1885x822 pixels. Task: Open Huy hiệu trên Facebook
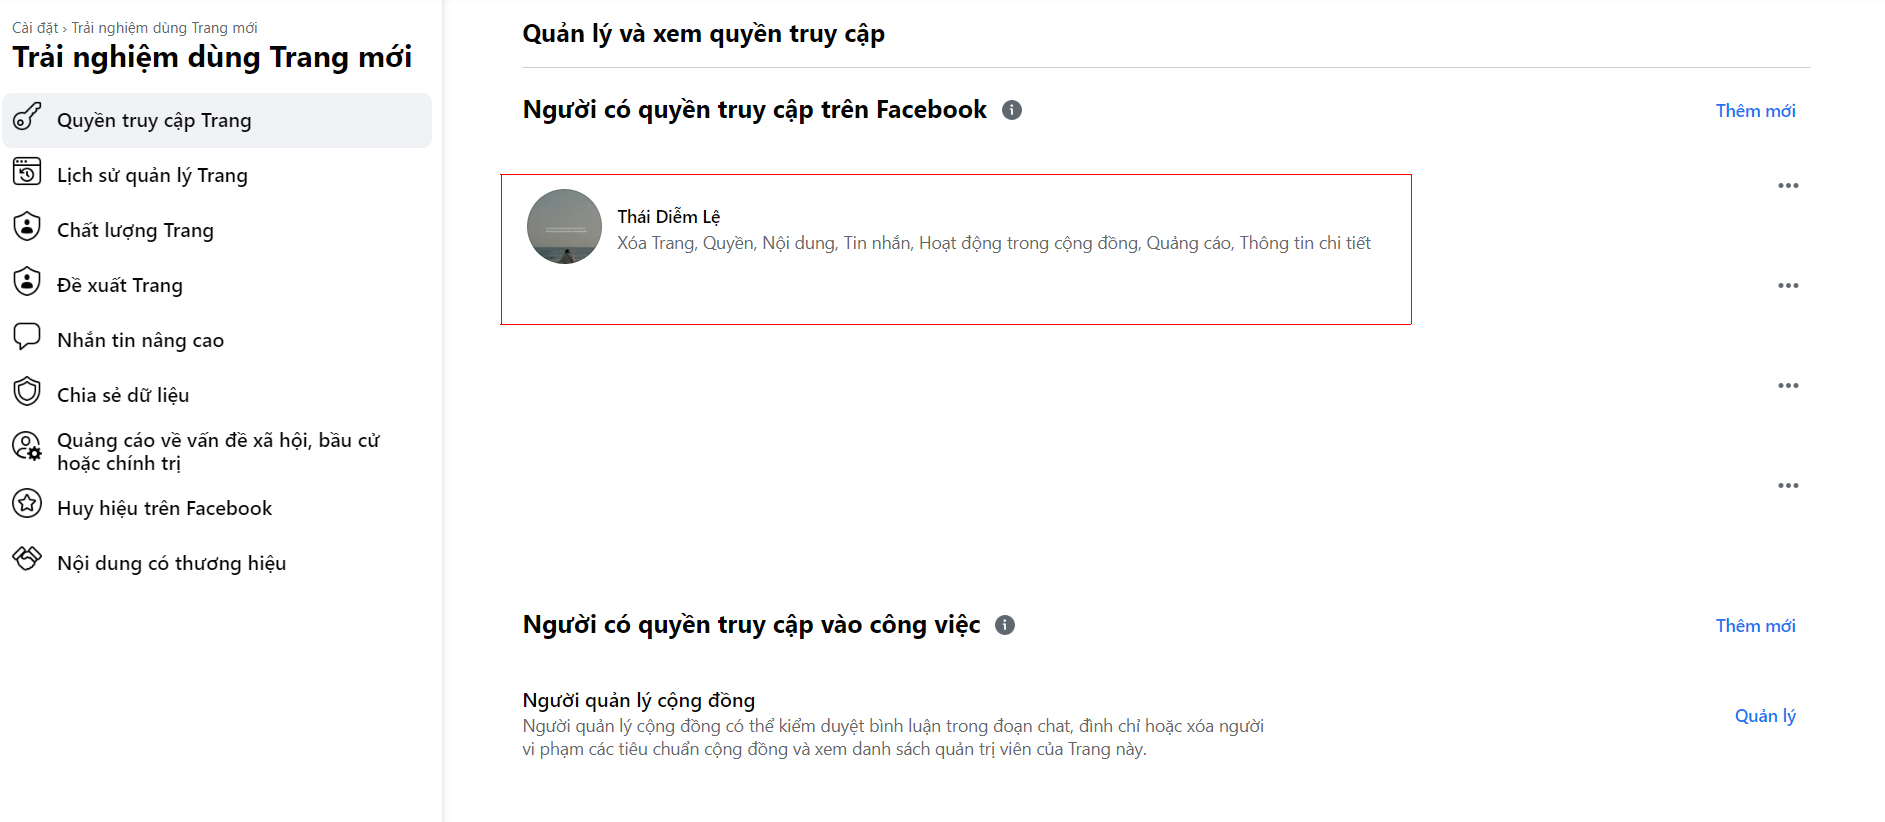217,508
